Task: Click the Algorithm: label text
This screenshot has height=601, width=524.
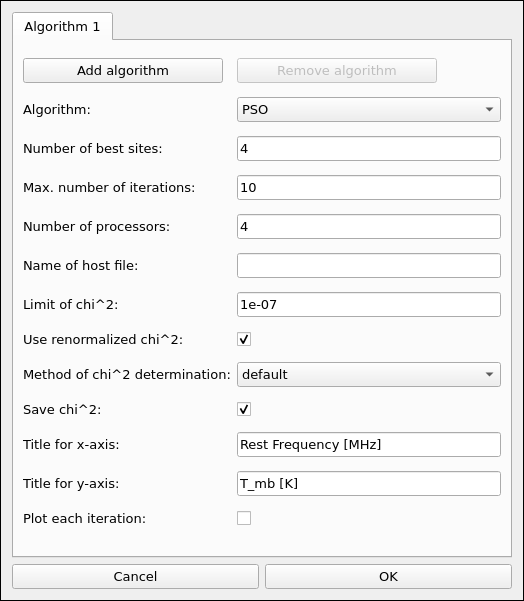Action: 57,110
